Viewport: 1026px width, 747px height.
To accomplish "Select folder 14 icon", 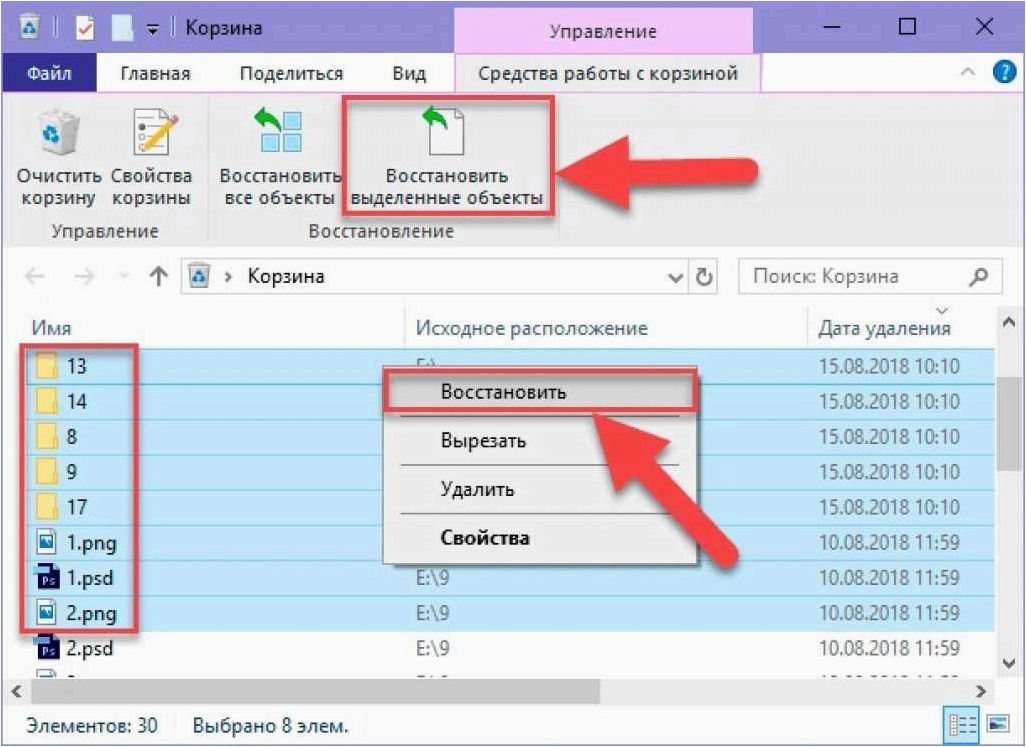I will 46,401.
